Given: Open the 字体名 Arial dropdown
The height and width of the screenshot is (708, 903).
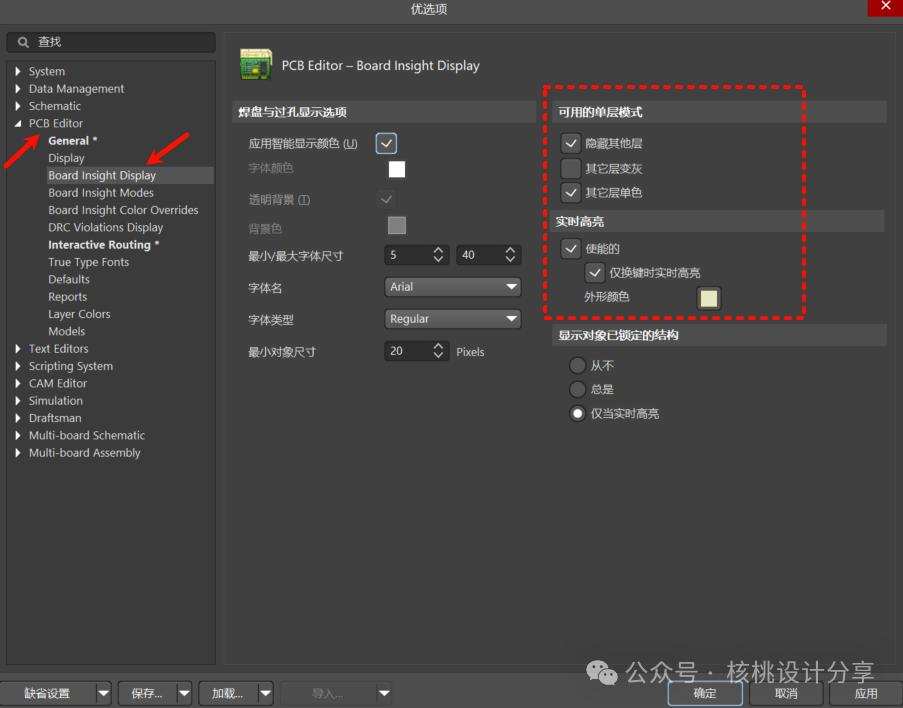Looking at the screenshot, I should tap(453, 287).
